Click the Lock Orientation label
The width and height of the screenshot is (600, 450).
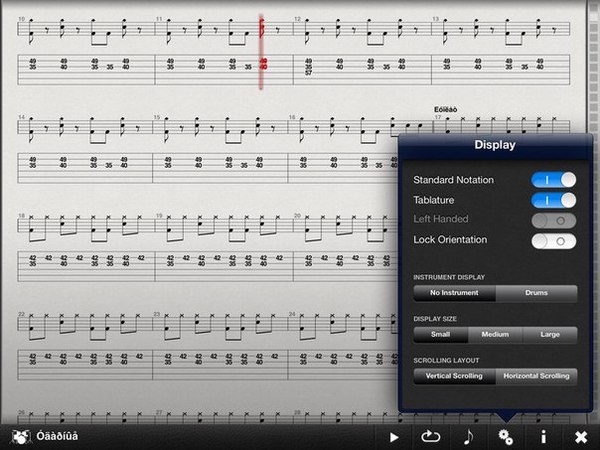(450, 240)
